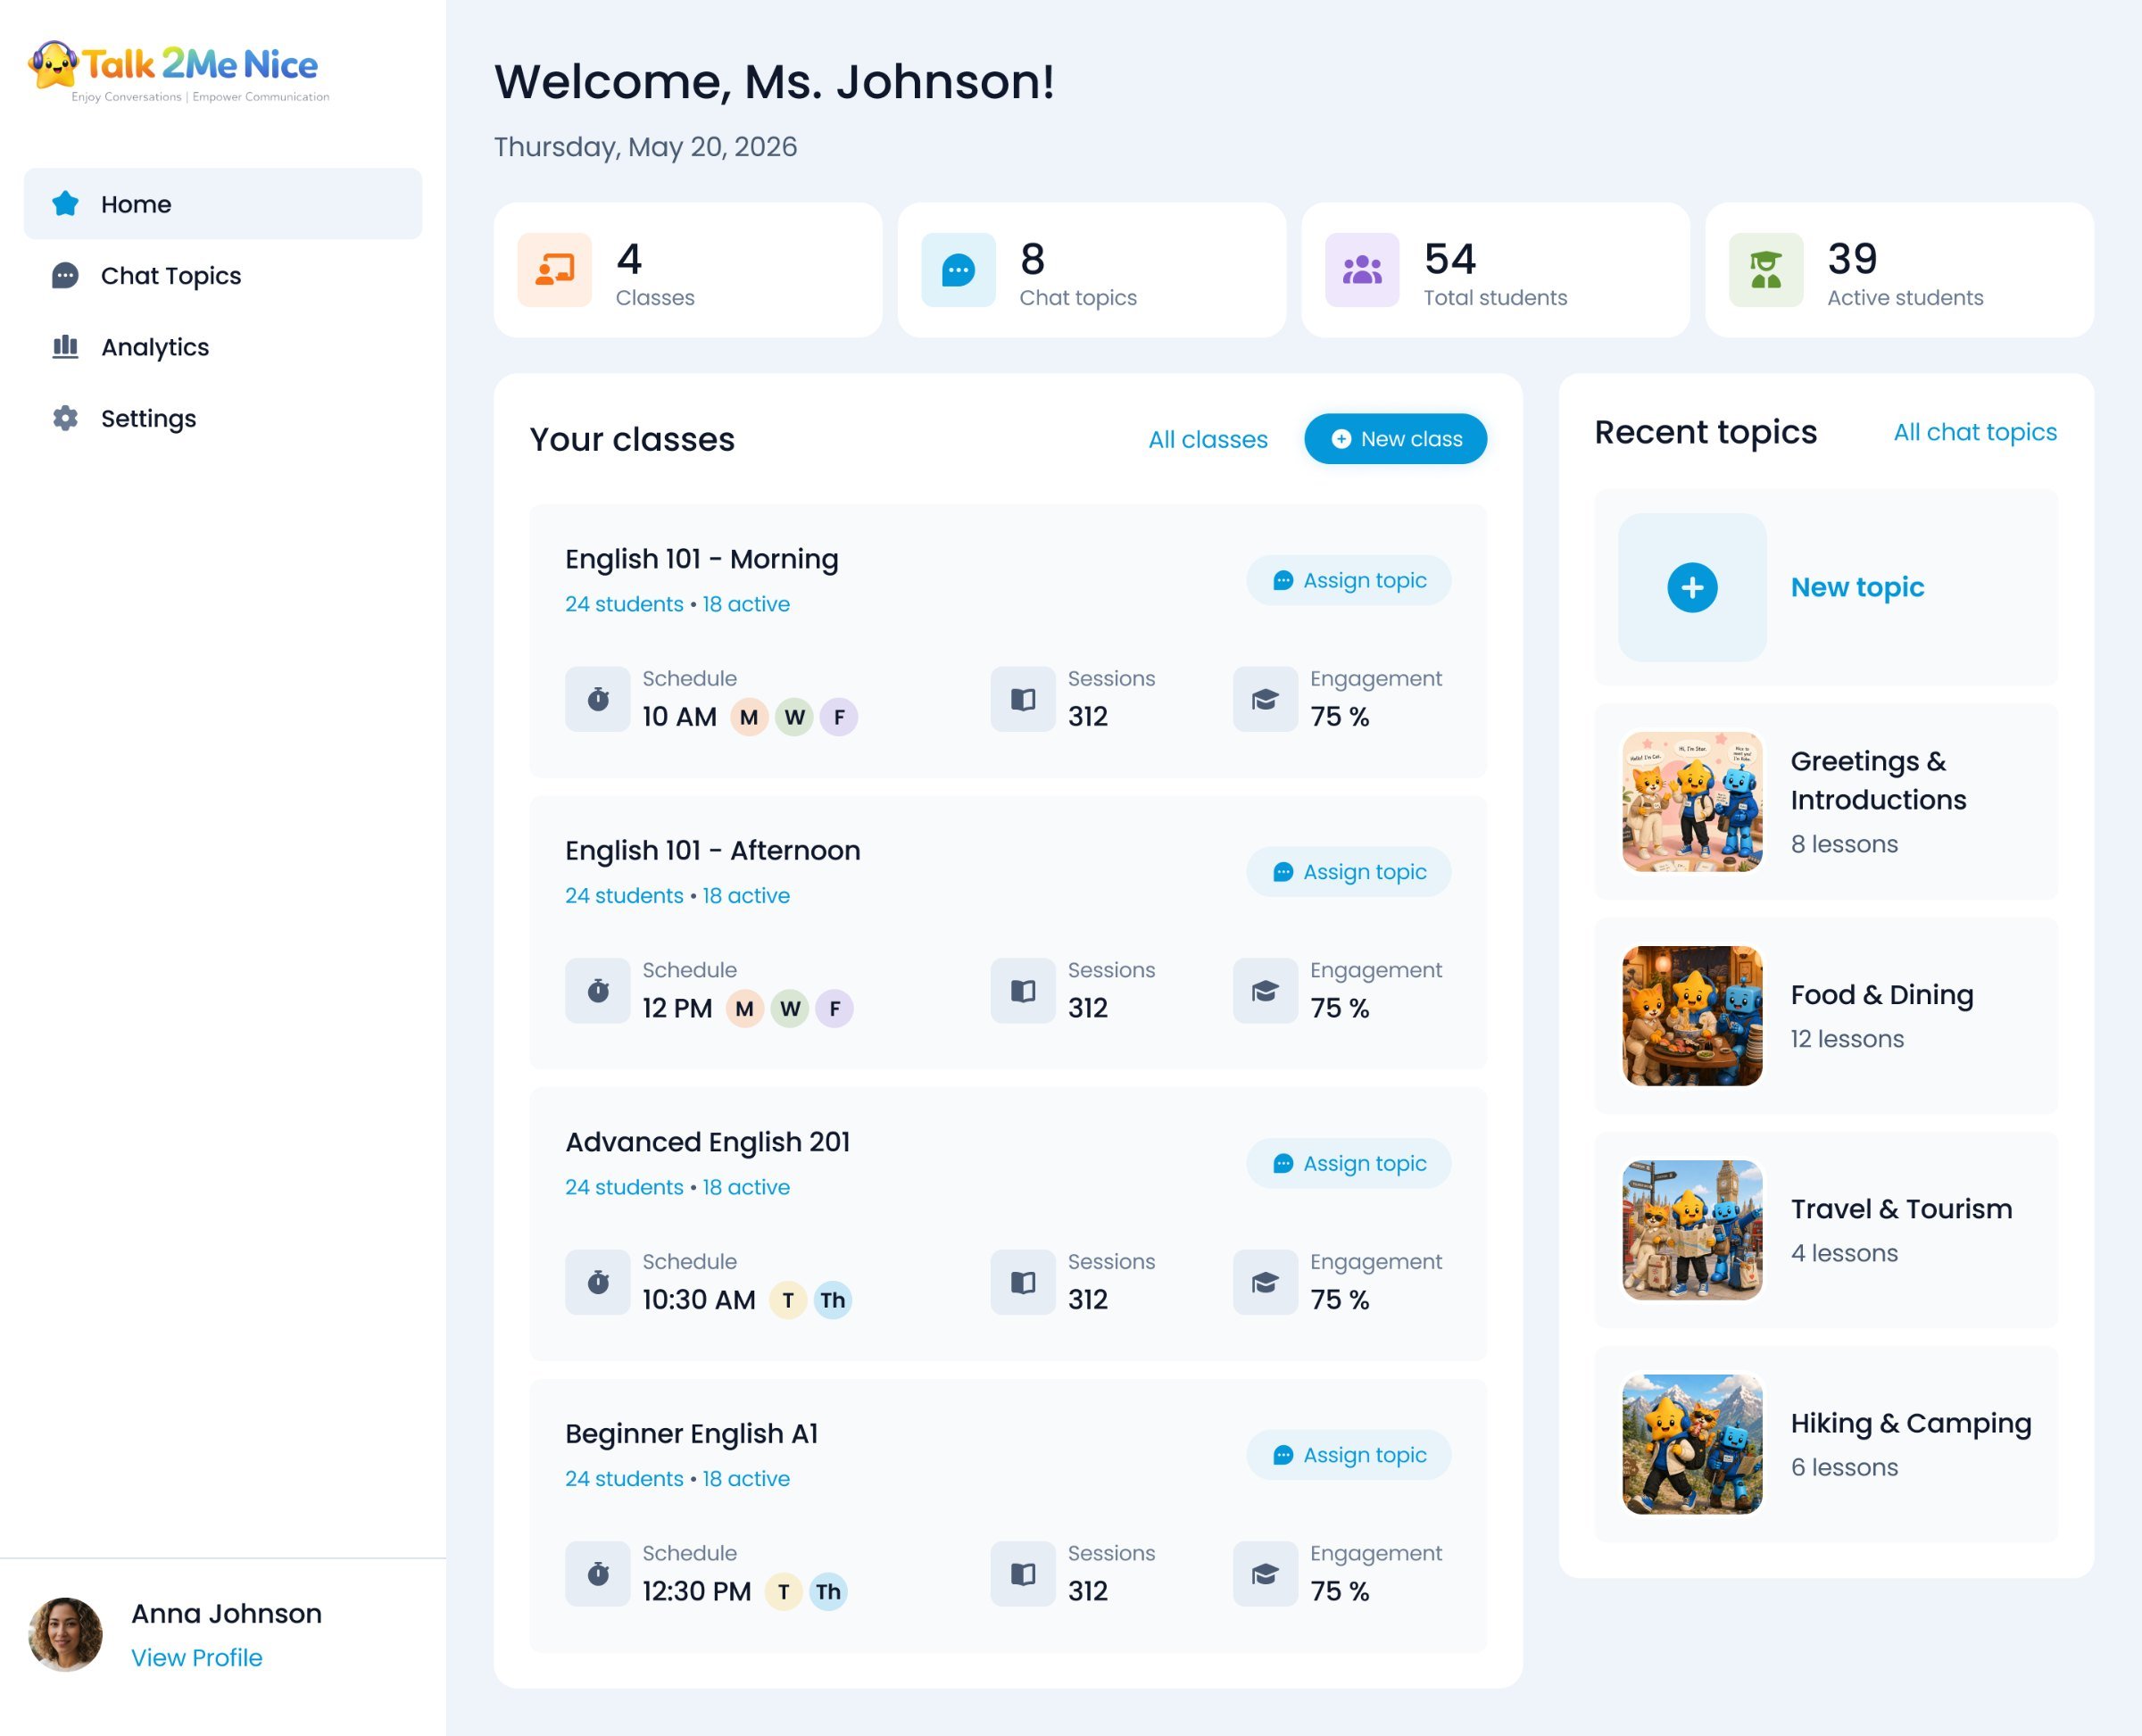Click the orange Classes stat icon

coord(554,270)
